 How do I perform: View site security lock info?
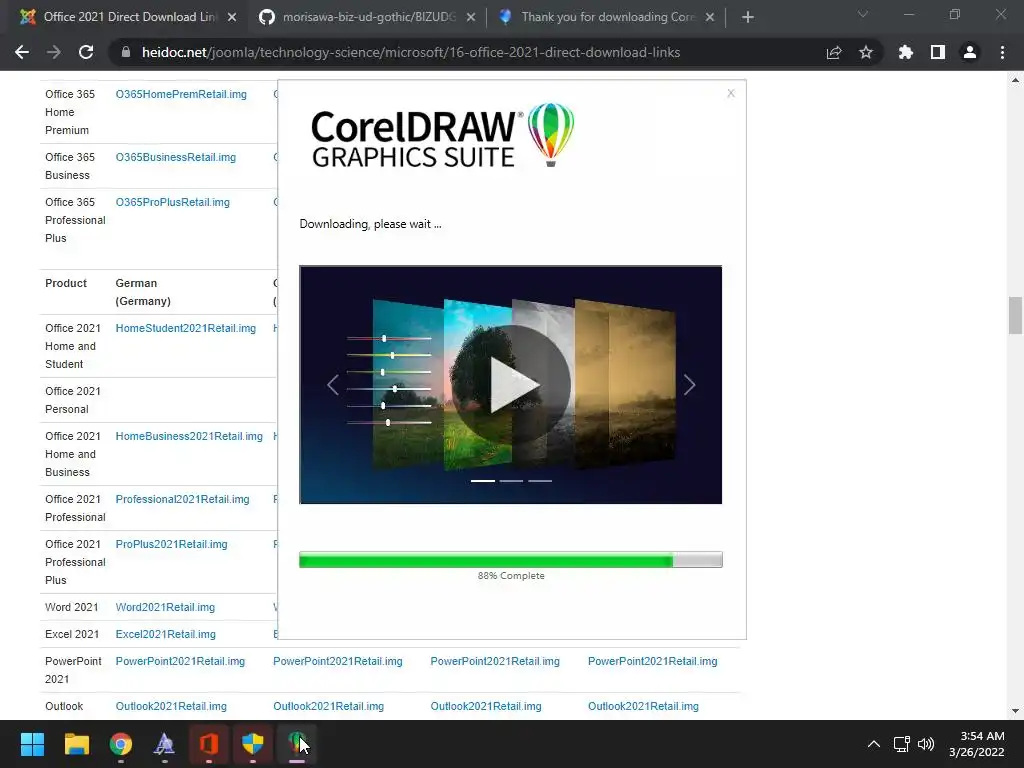[126, 52]
